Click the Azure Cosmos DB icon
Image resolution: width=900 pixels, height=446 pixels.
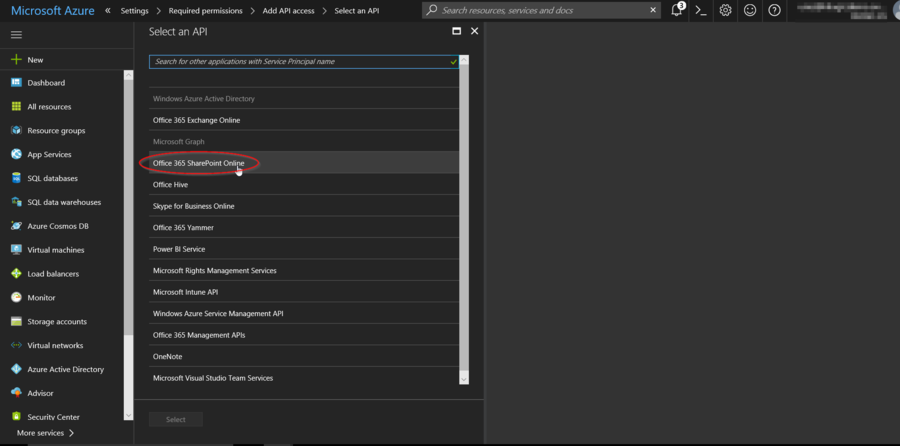[x=16, y=226]
